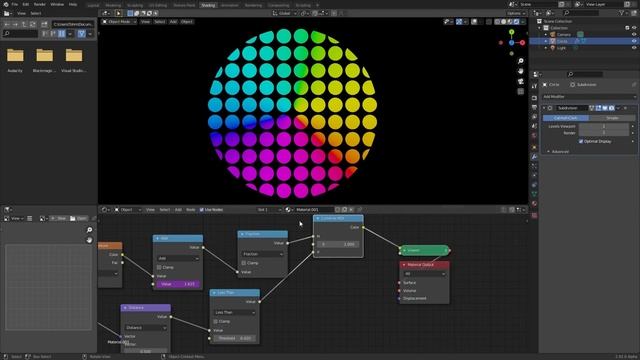Click the image editor zoom magnifier icon
Screen dimensions: 640x360
89,230
